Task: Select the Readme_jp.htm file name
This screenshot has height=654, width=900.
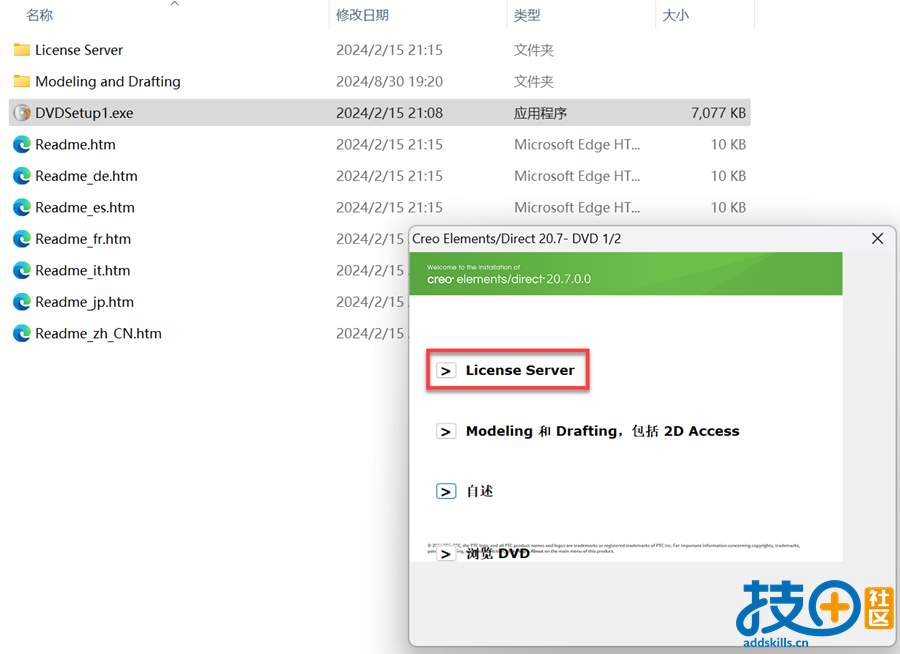Action: click(x=84, y=303)
